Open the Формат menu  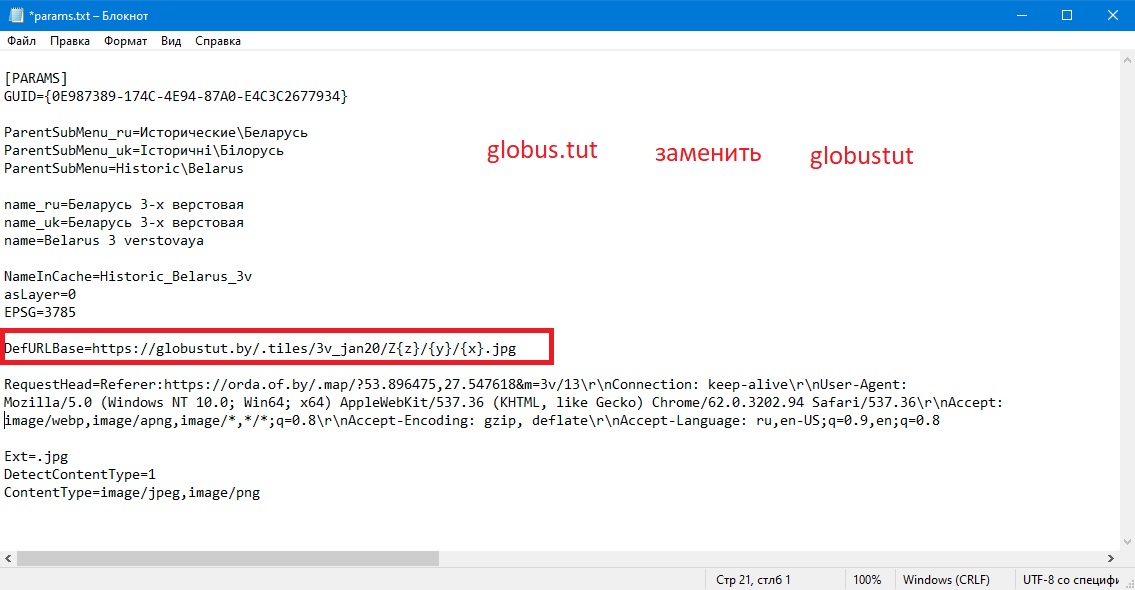pyautogui.click(x=125, y=41)
